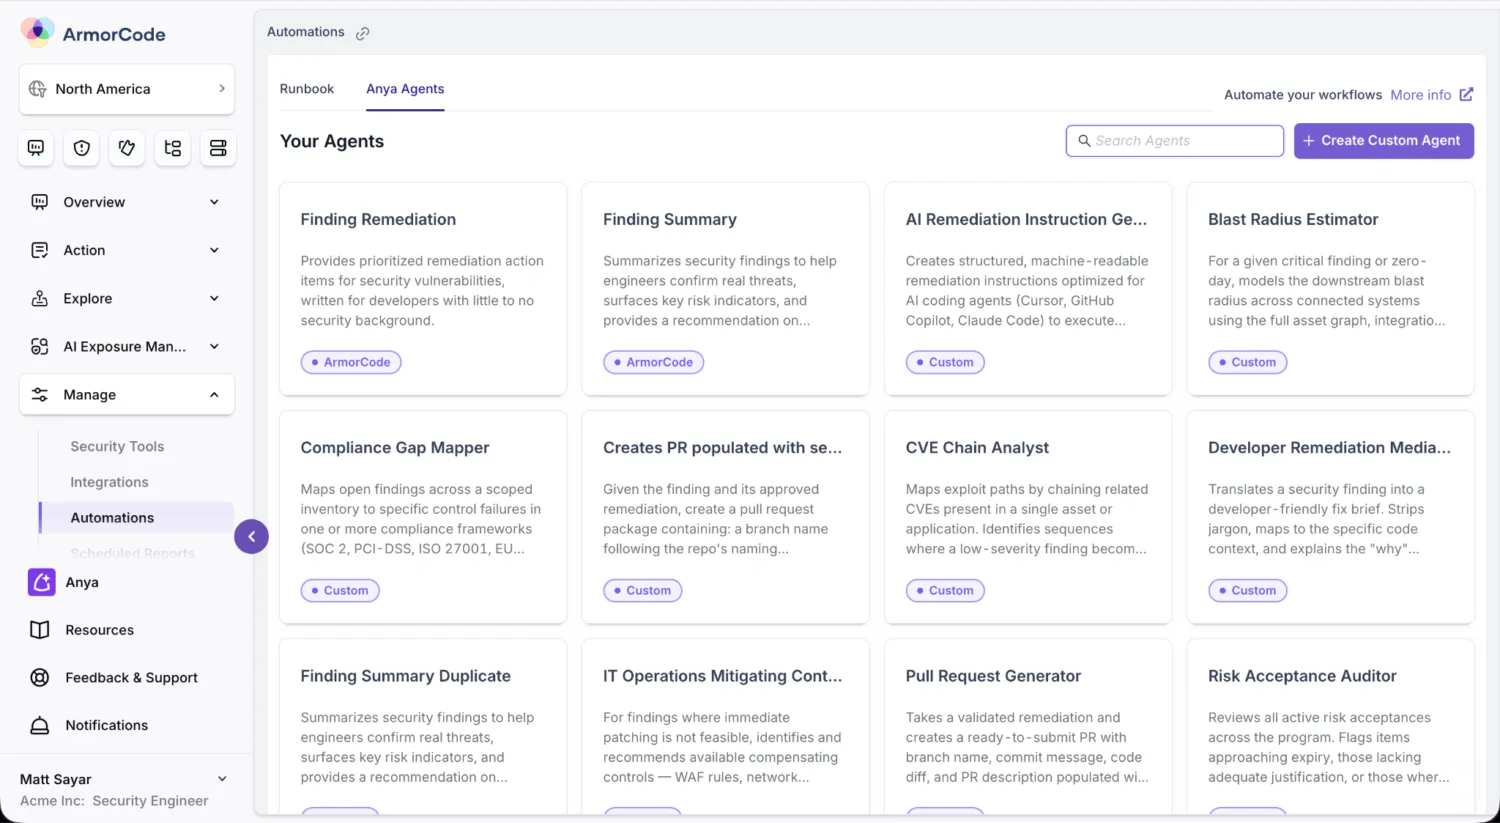This screenshot has width=1500, height=823.
Task: Expand the Overview menu chevron
Action: [214, 202]
